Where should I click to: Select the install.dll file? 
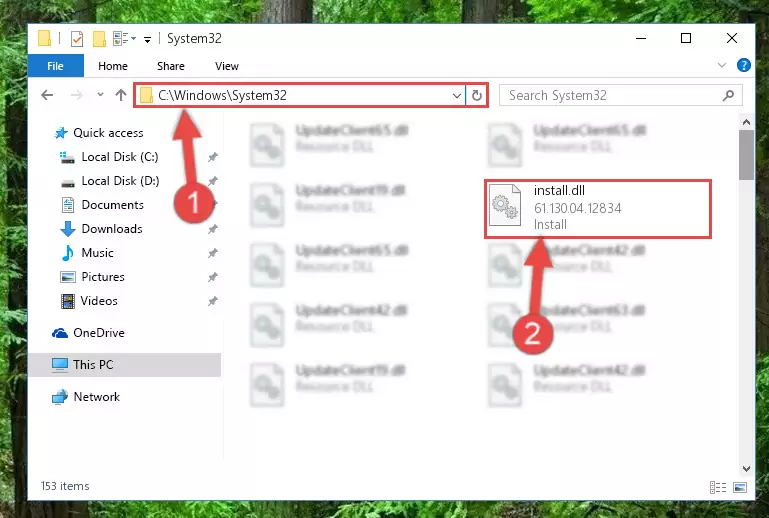[598, 209]
